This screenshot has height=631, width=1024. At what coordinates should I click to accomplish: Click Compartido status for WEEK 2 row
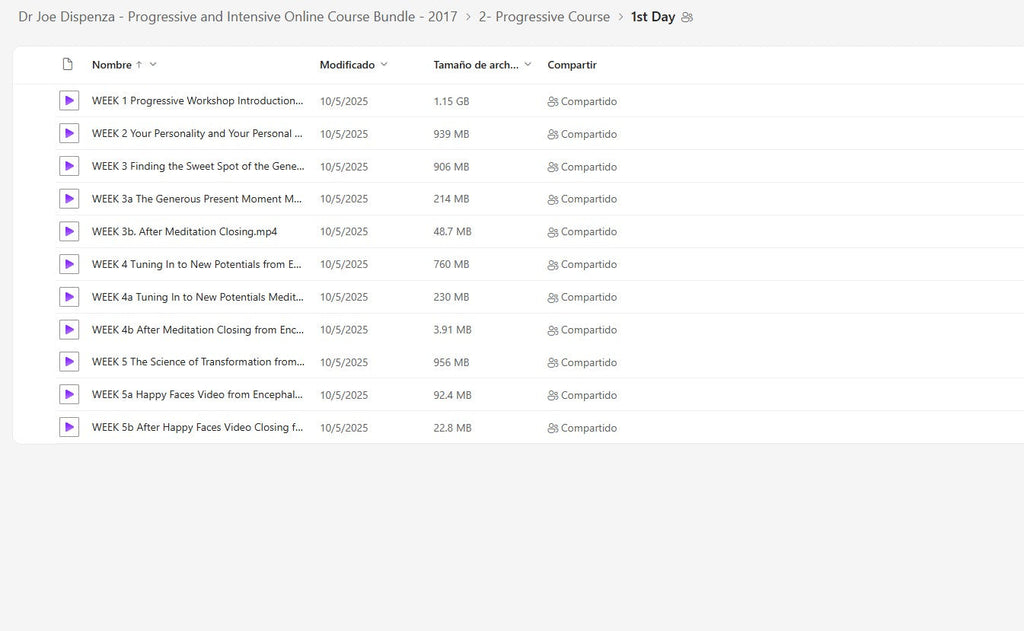[582, 134]
